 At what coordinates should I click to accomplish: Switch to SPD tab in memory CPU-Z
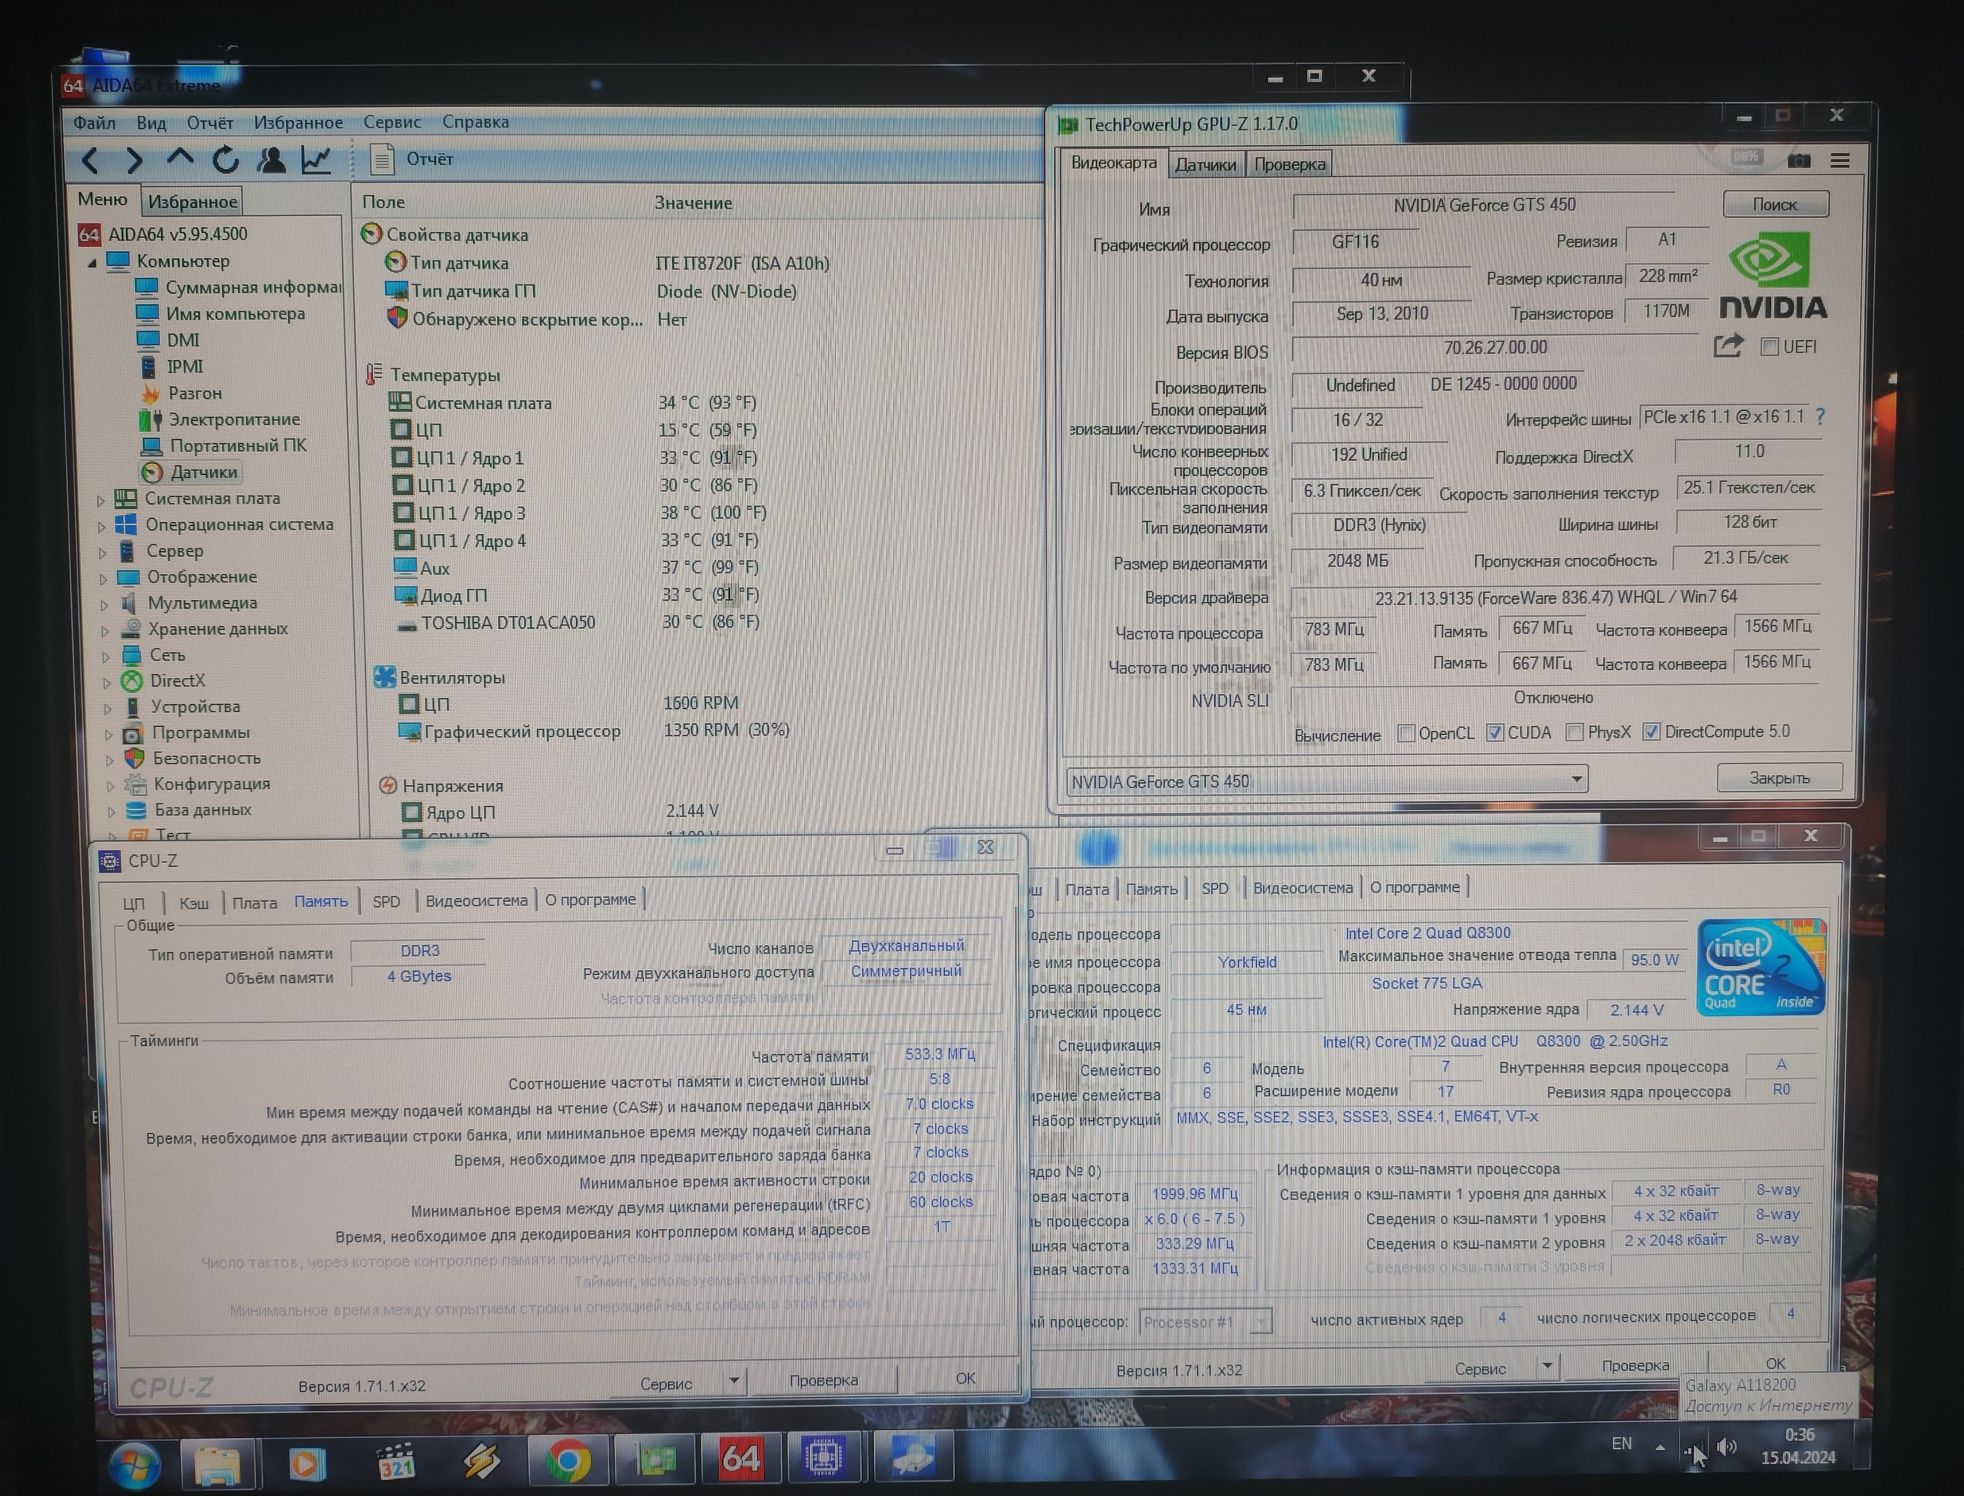coord(386,901)
